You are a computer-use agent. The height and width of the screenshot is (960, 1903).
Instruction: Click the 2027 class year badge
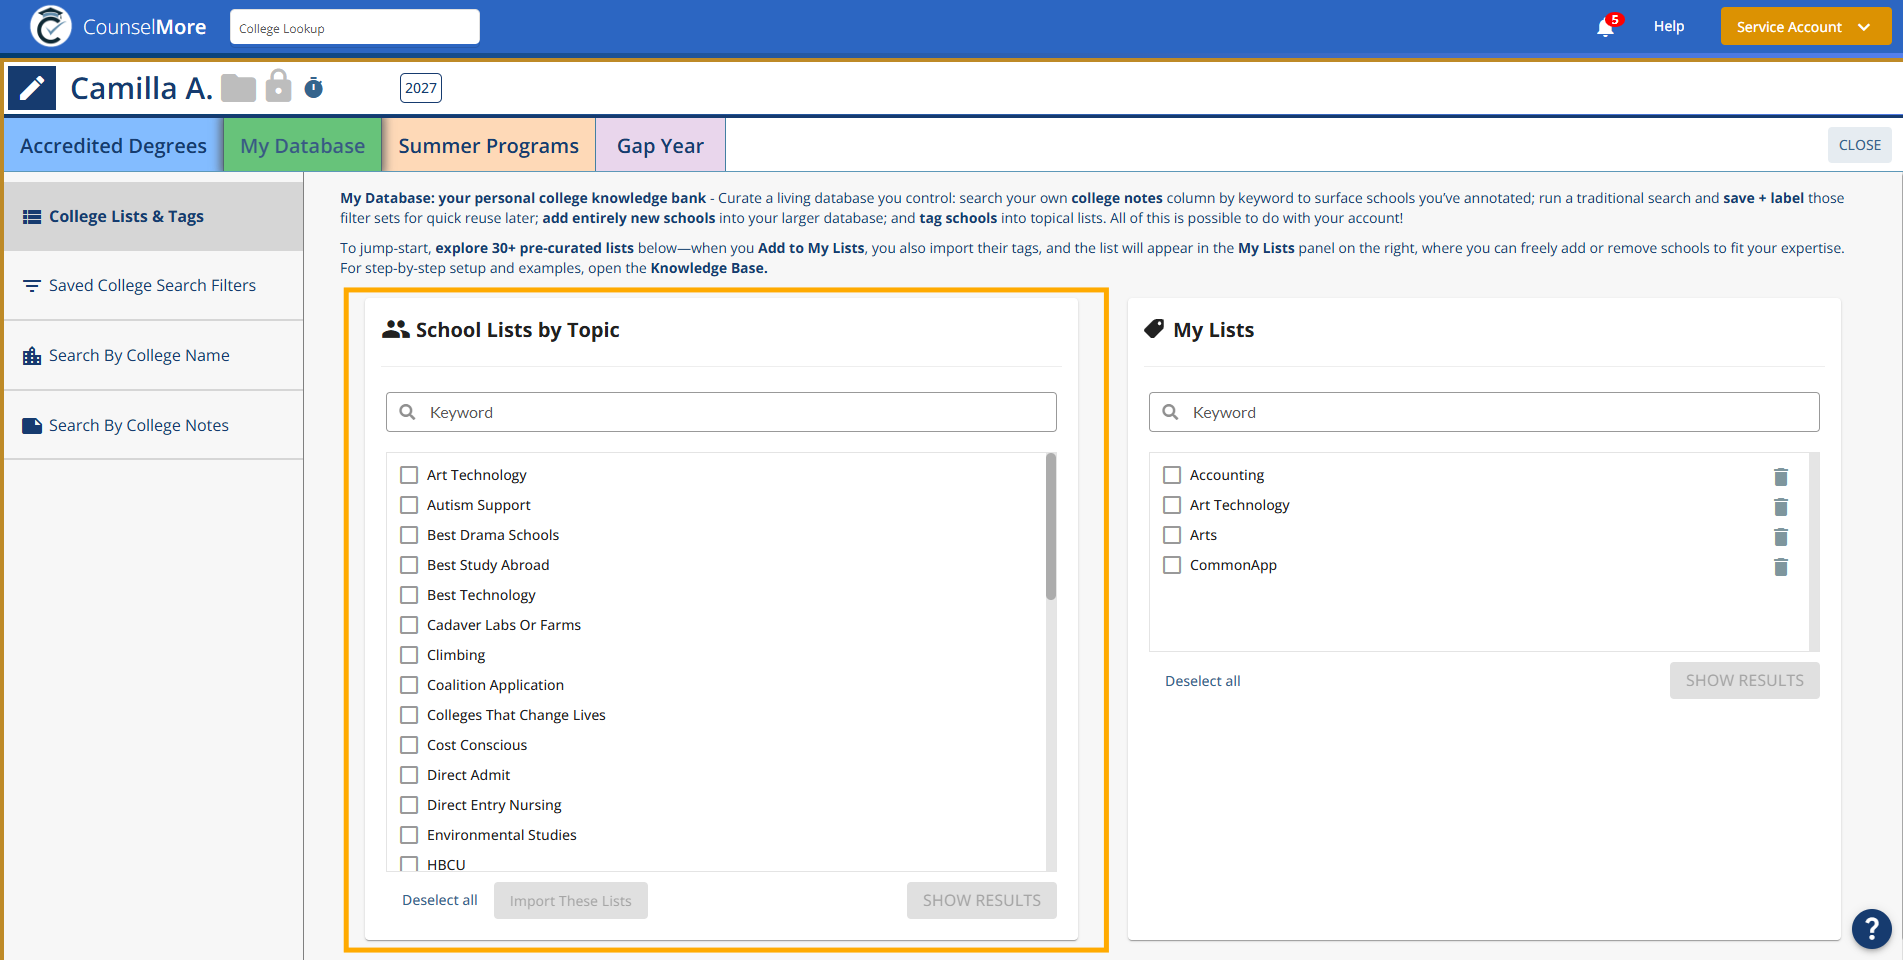(x=421, y=88)
